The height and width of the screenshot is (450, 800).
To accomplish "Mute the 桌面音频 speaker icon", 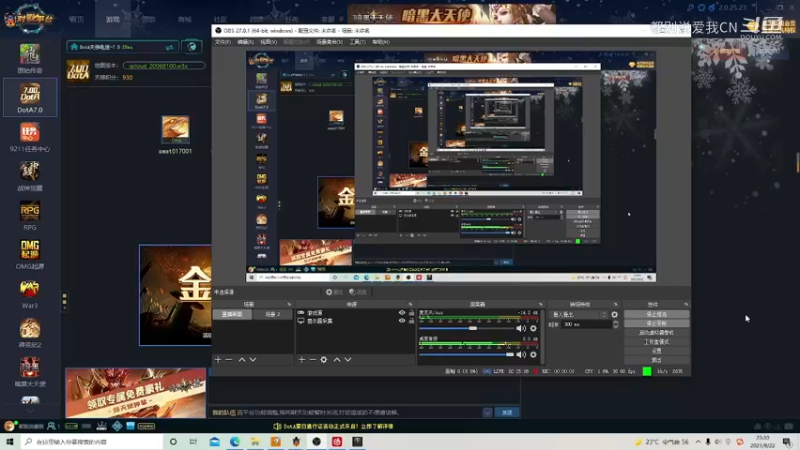I will [521, 355].
